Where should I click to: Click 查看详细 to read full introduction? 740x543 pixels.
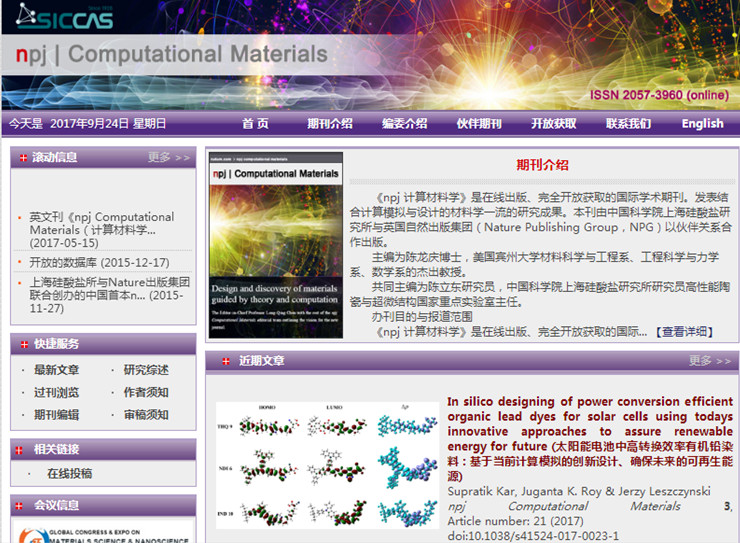(685, 331)
